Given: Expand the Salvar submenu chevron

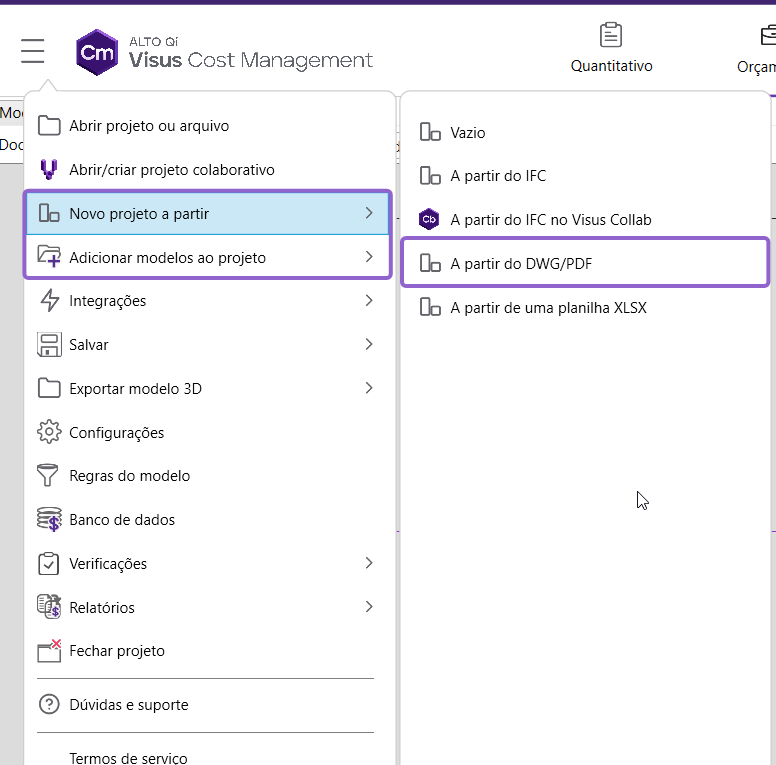Looking at the screenshot, I should [369, 344].
